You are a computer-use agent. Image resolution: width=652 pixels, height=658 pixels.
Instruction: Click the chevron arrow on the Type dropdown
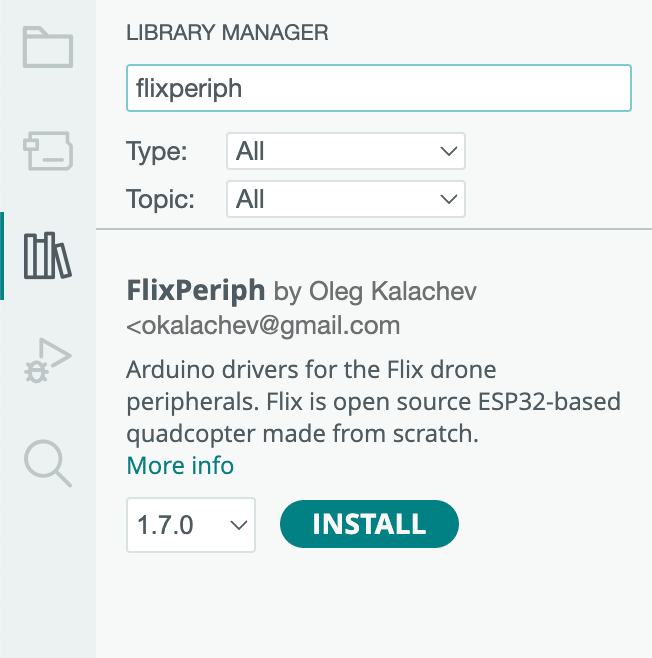click(447, 151)
